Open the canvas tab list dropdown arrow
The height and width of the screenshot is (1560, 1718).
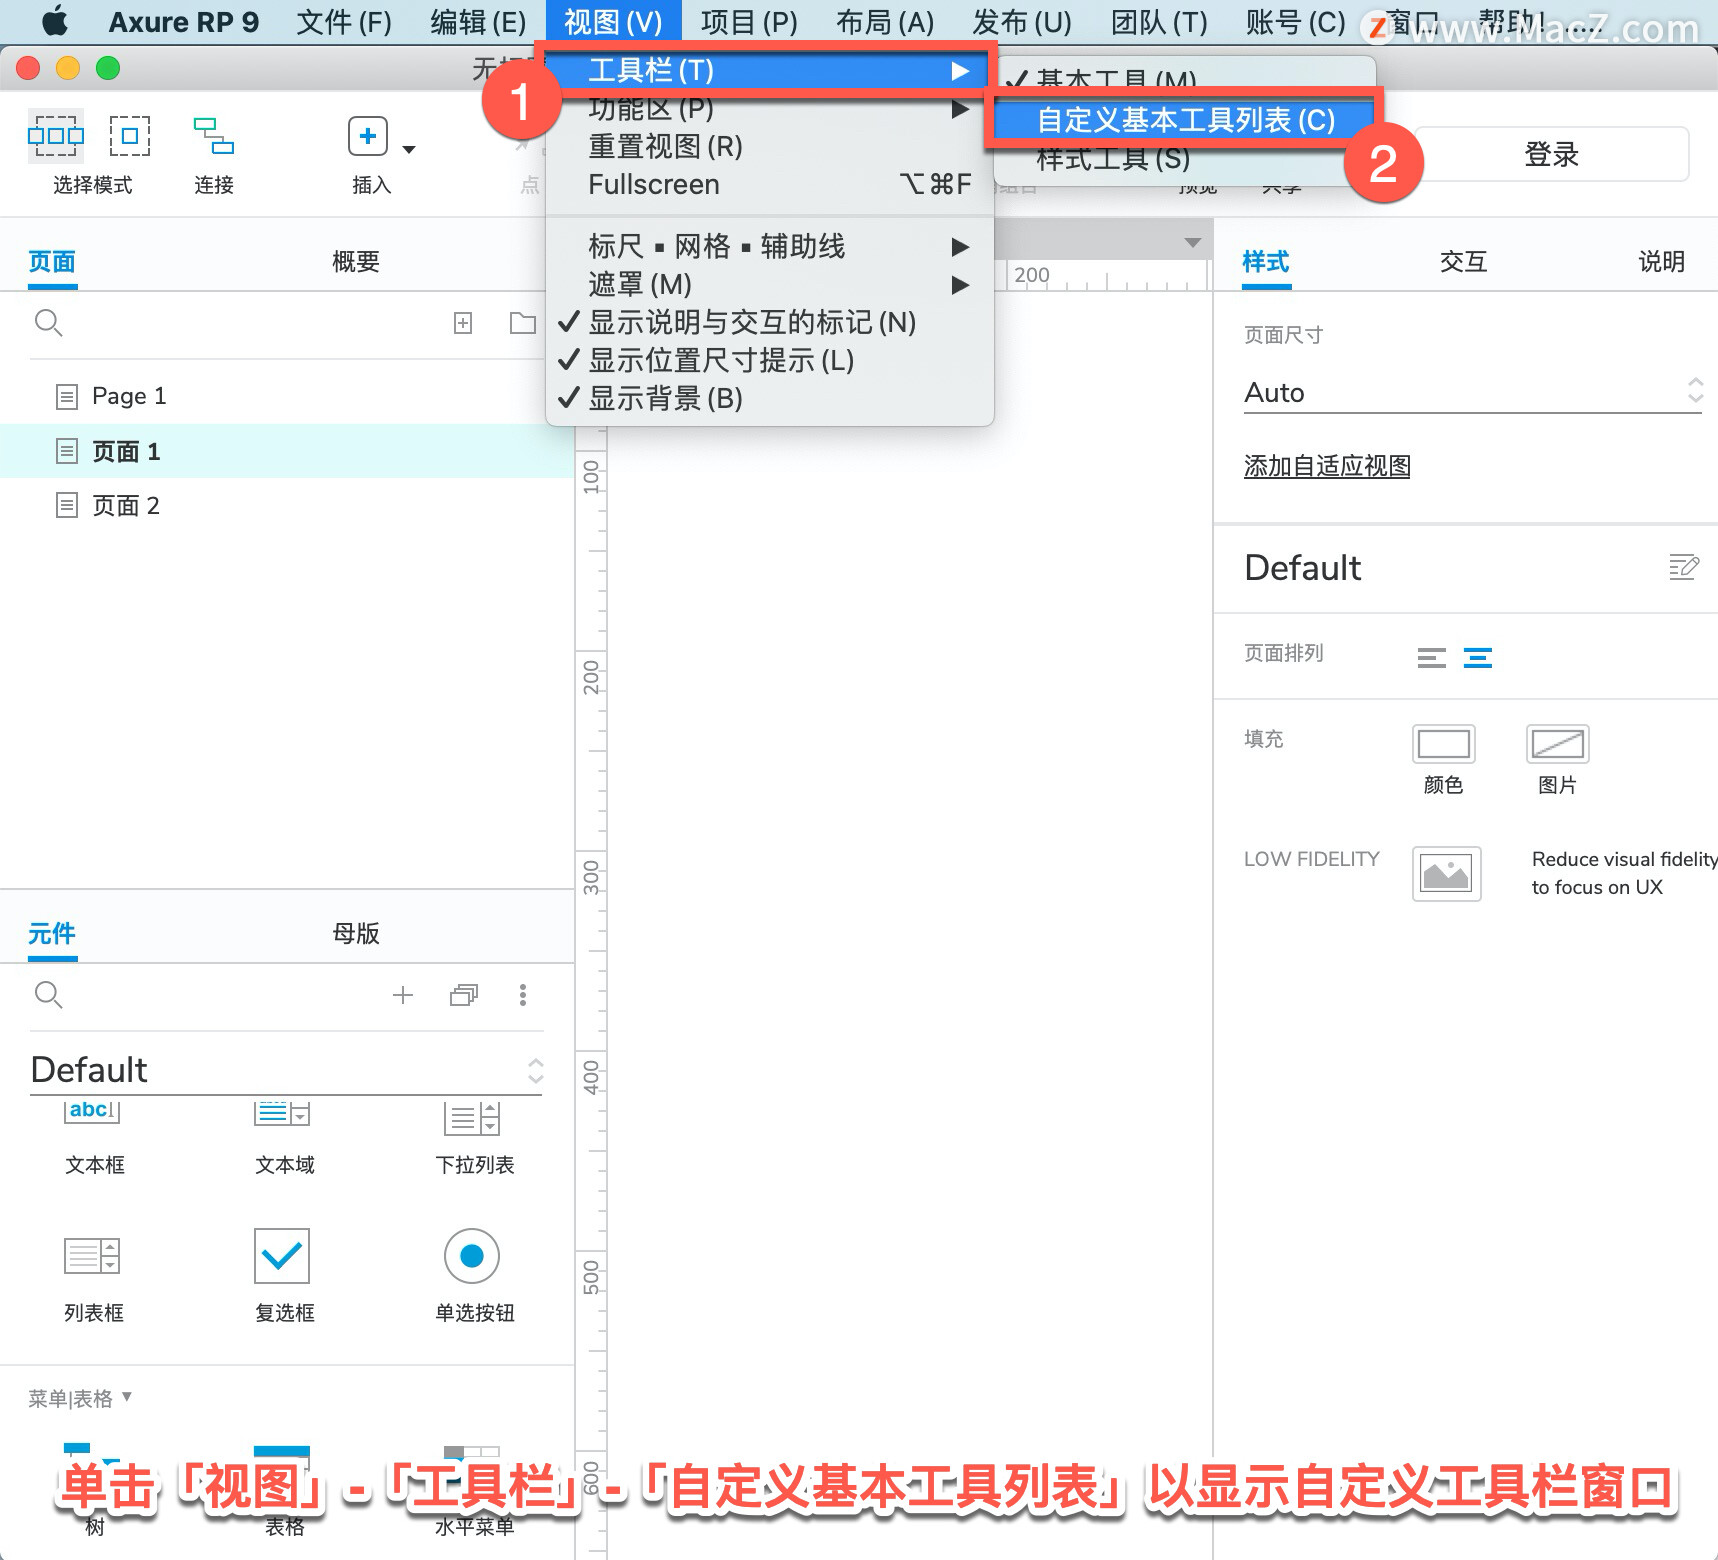point(1192,242)
